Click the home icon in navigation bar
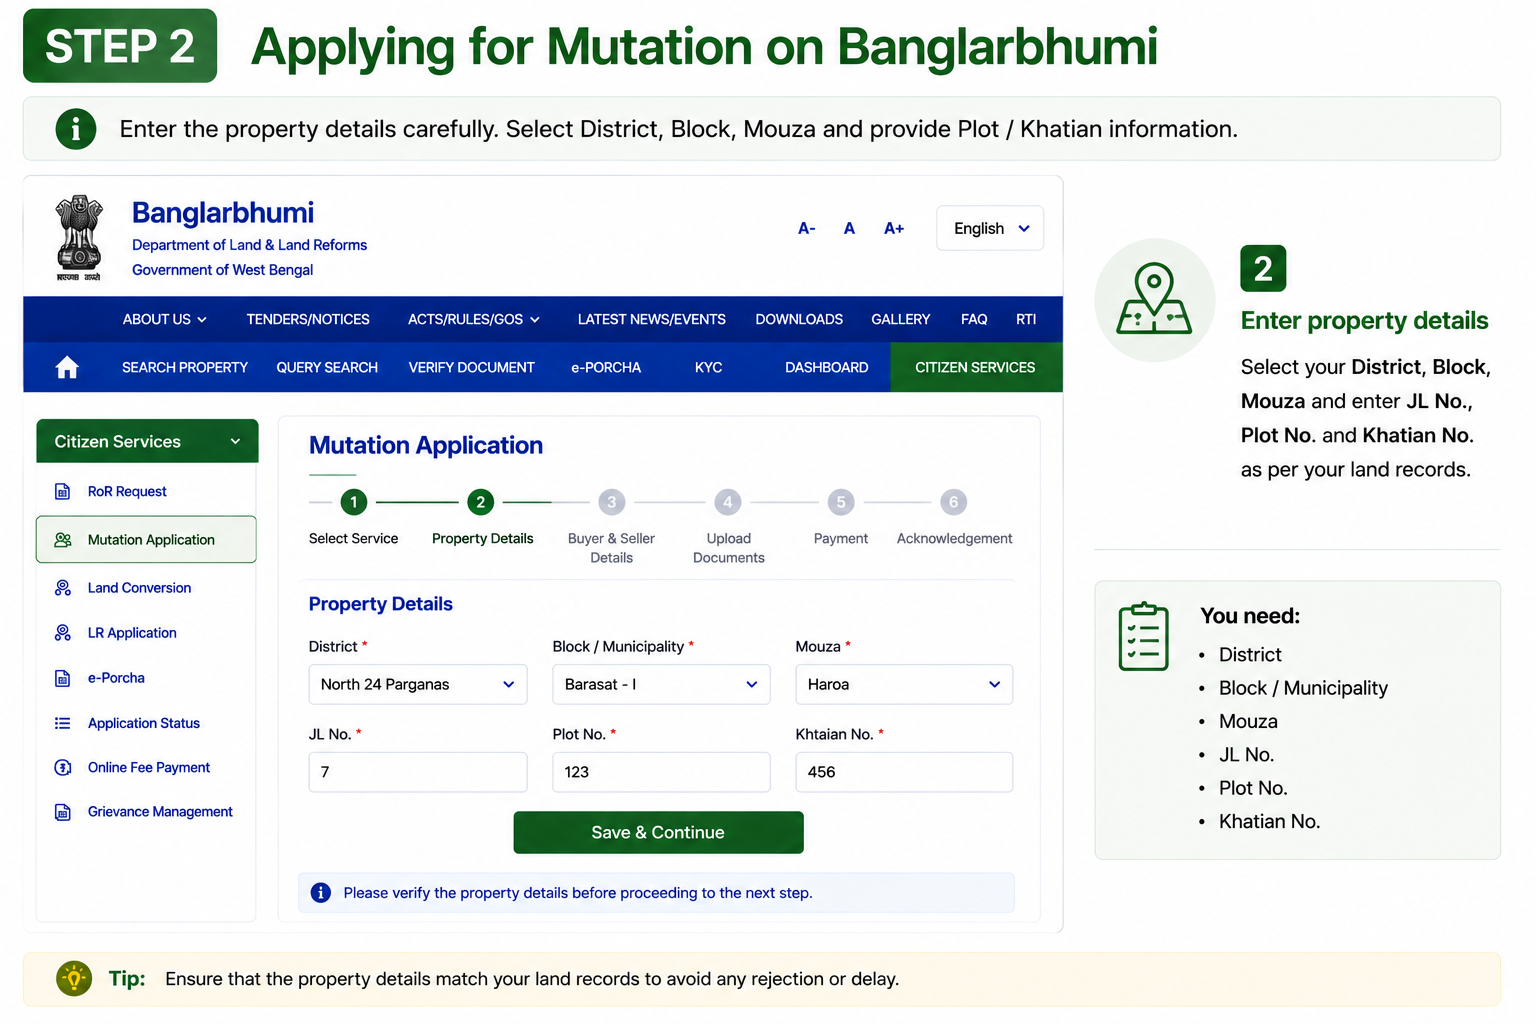1536x1024 pixels. click(x=67, y=368)
